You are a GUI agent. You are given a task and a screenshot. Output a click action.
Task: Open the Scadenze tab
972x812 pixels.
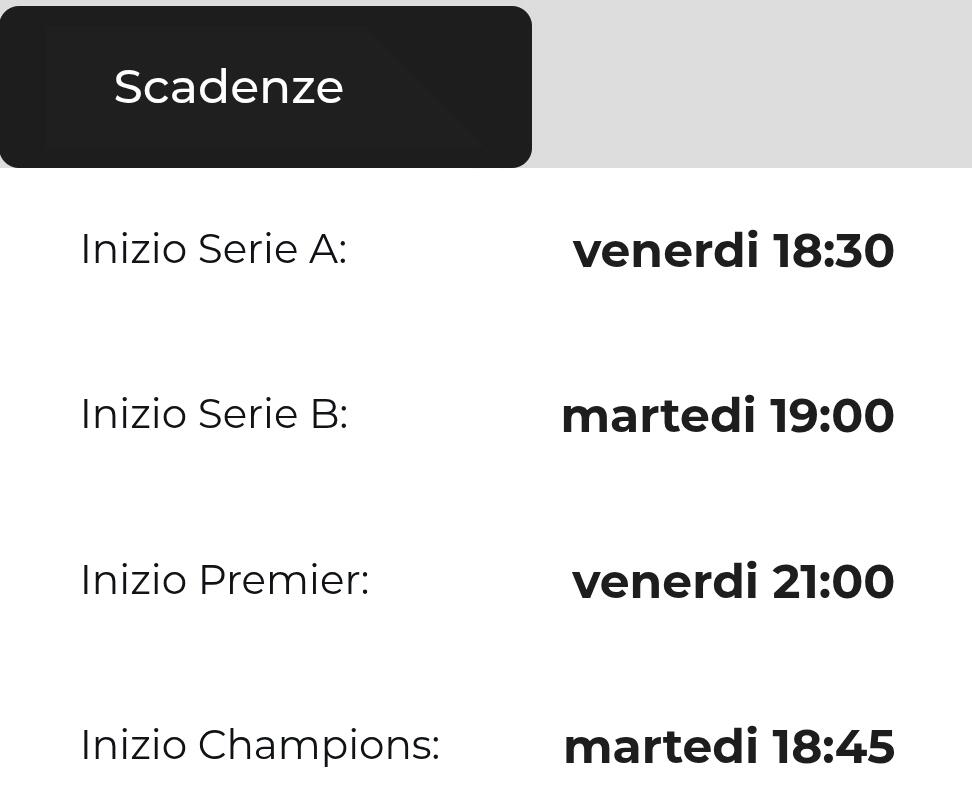[x=229, y=87]
